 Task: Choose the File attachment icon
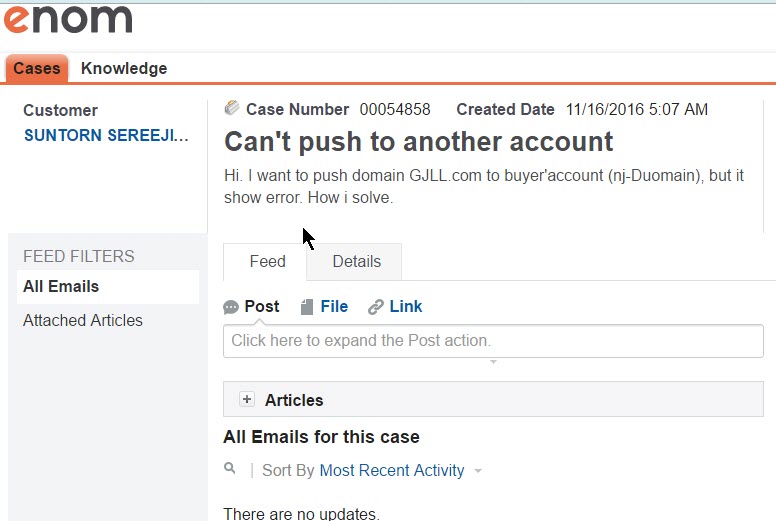(x=307, y=307)
